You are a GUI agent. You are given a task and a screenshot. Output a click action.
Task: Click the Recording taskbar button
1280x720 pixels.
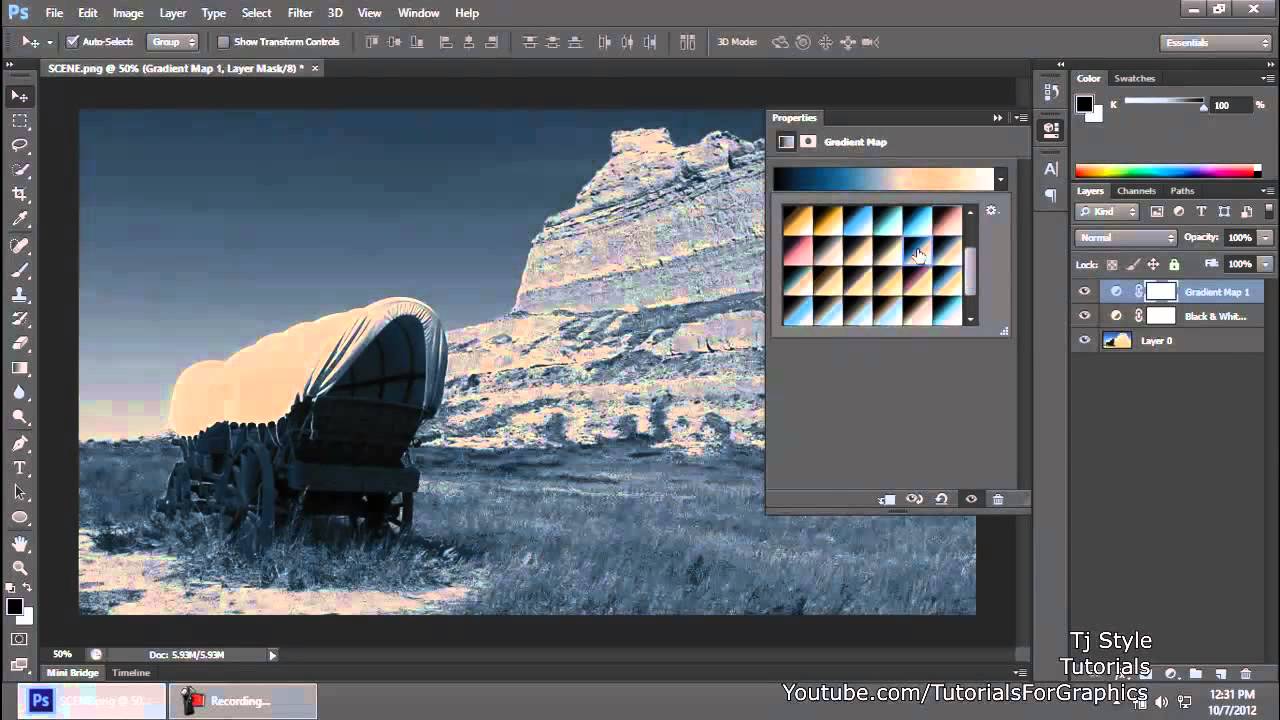click(x=243, y=701)
